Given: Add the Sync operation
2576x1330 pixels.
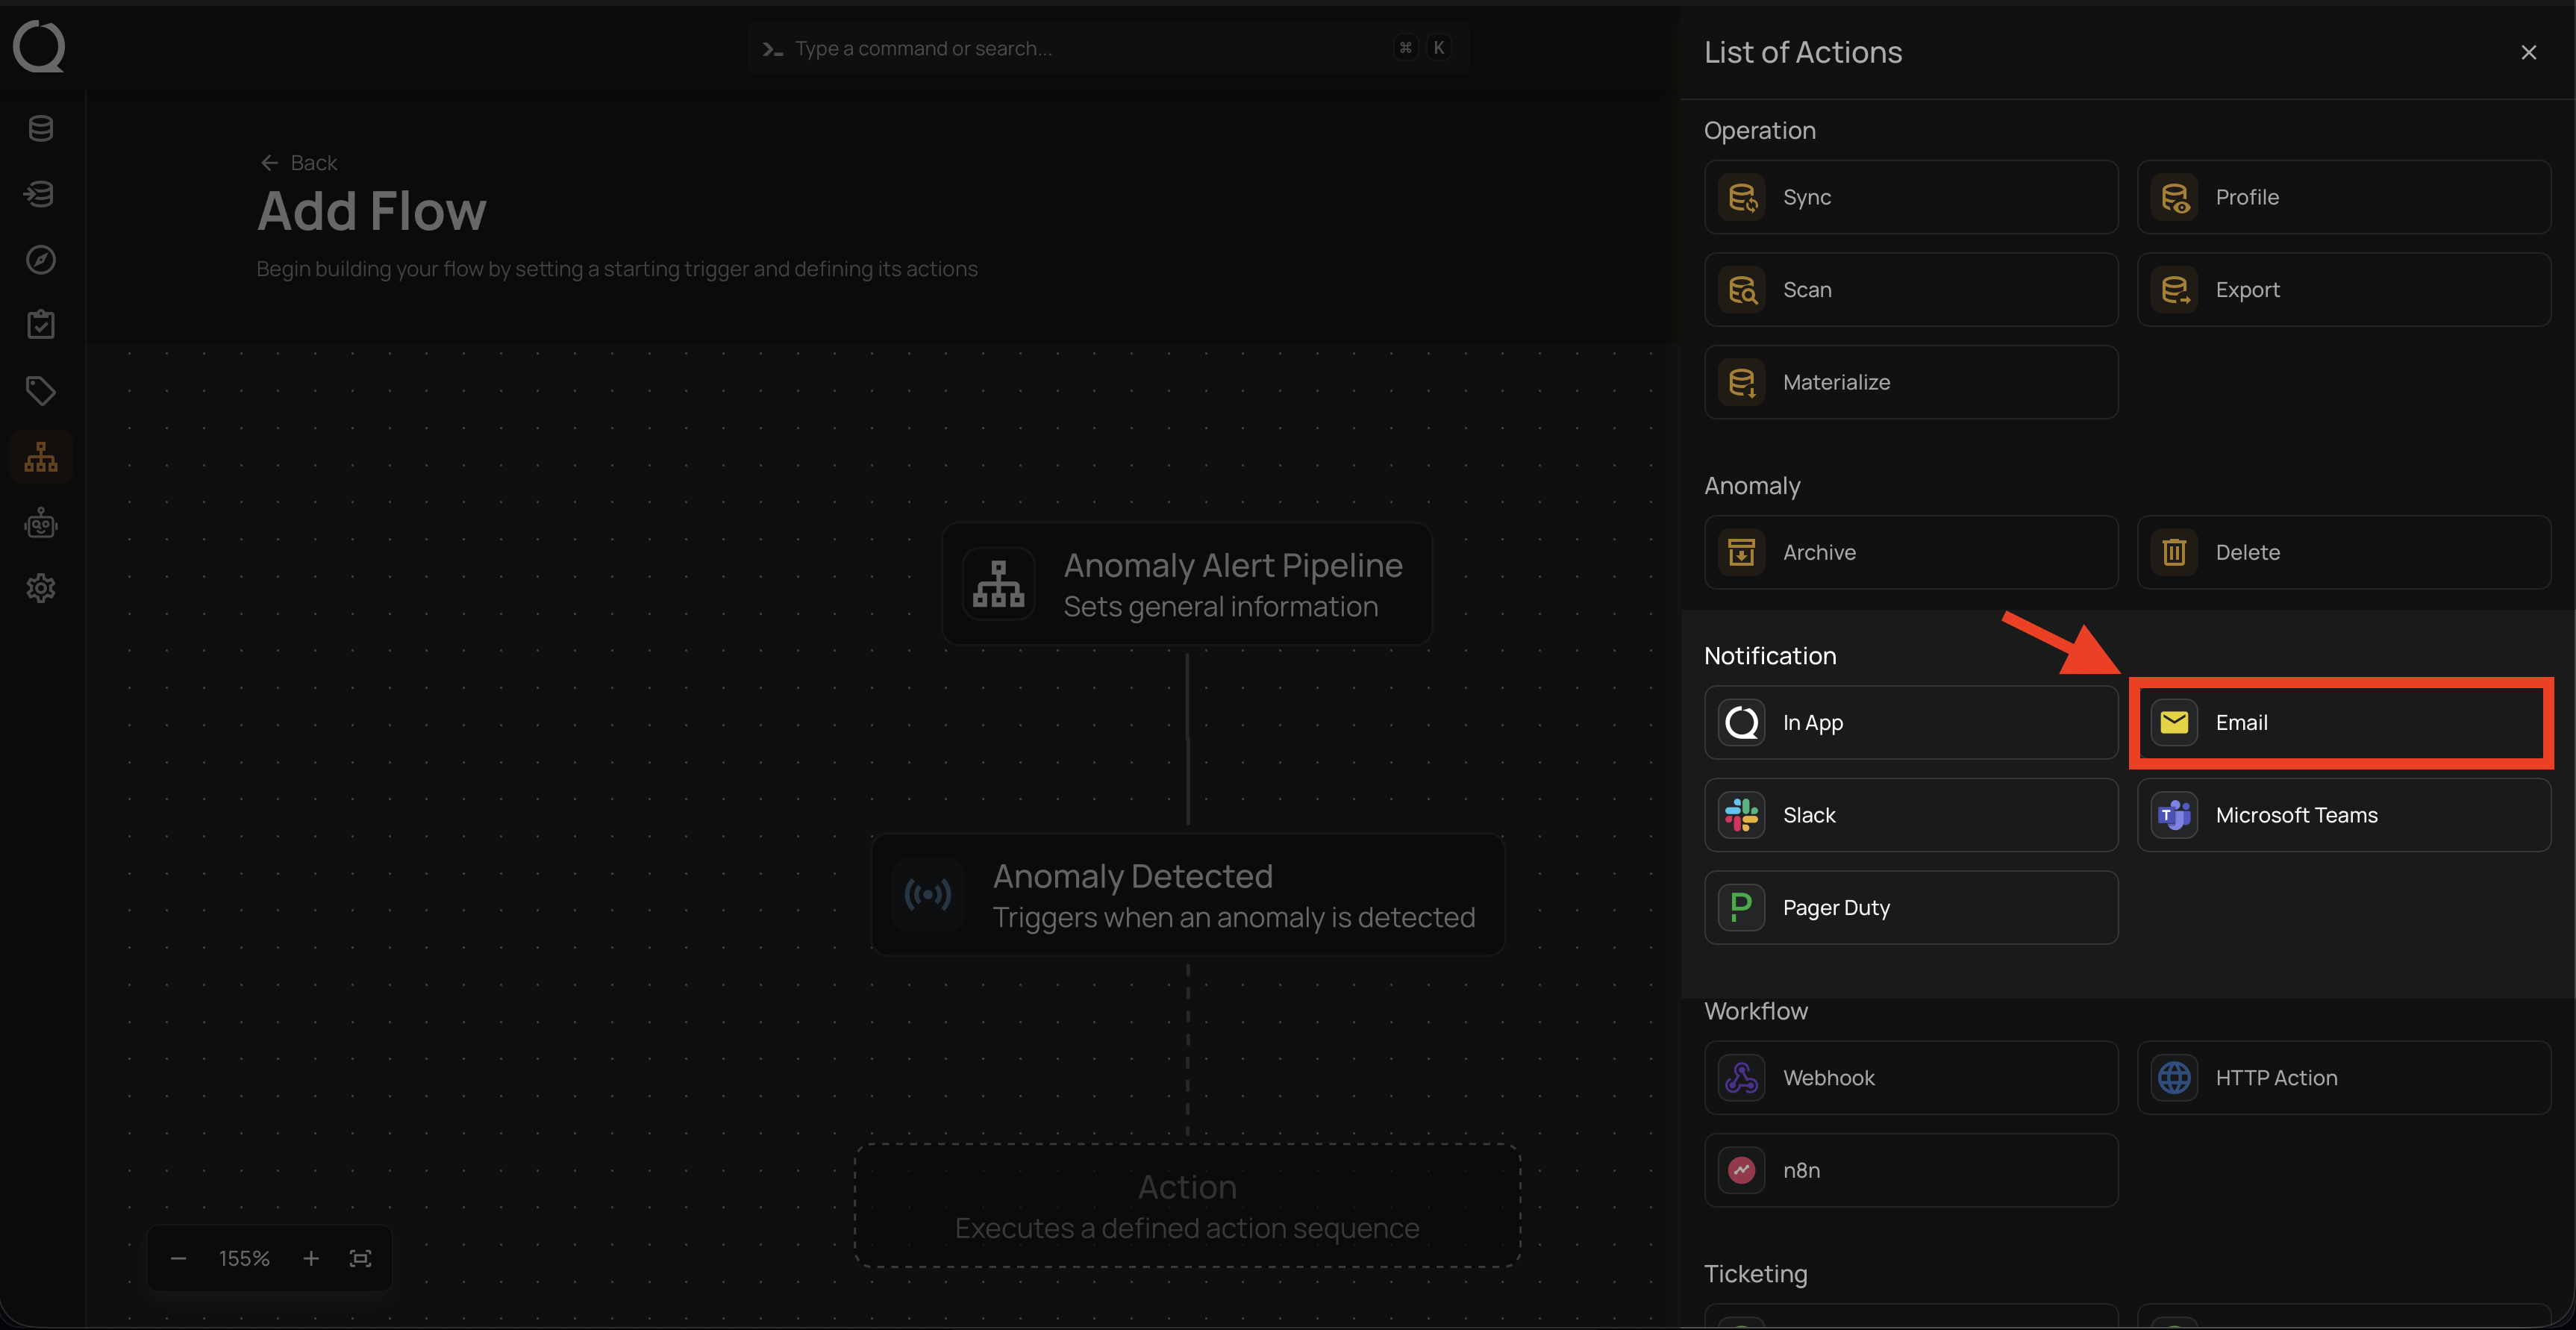Looking at the screenshot, I should [1910, 197].
